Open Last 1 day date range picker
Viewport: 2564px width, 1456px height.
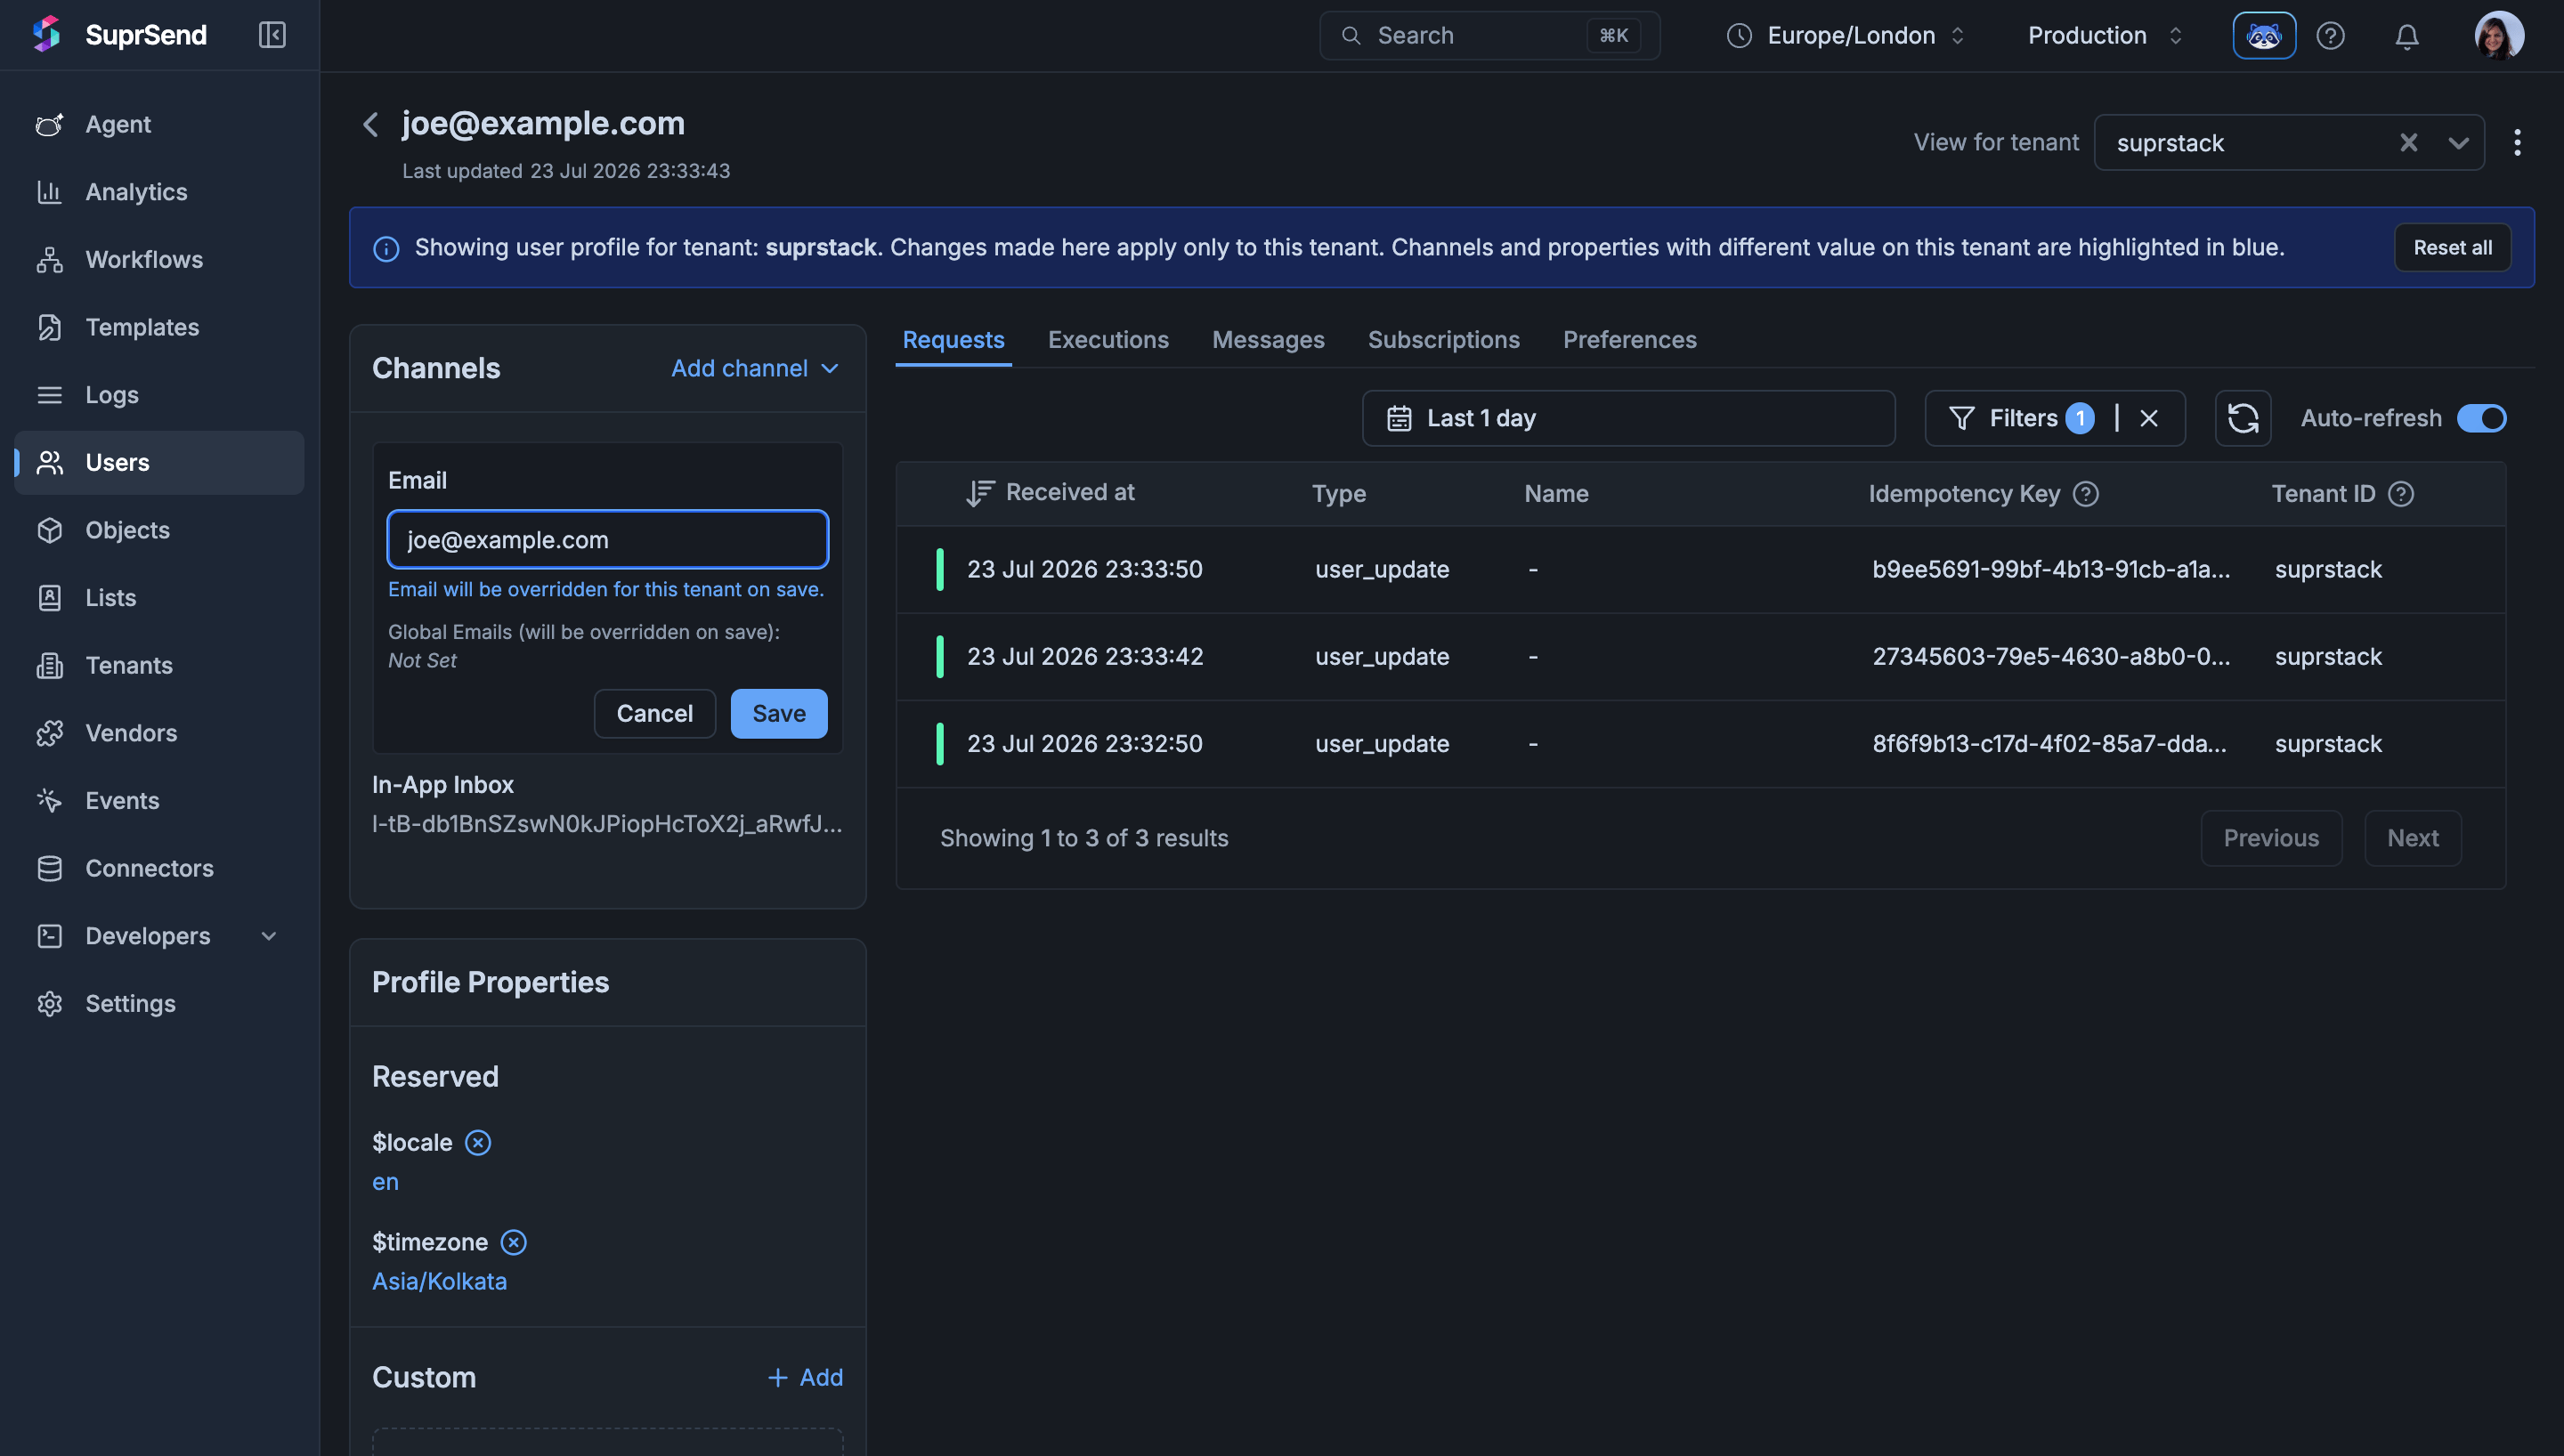click(1628, 418)
